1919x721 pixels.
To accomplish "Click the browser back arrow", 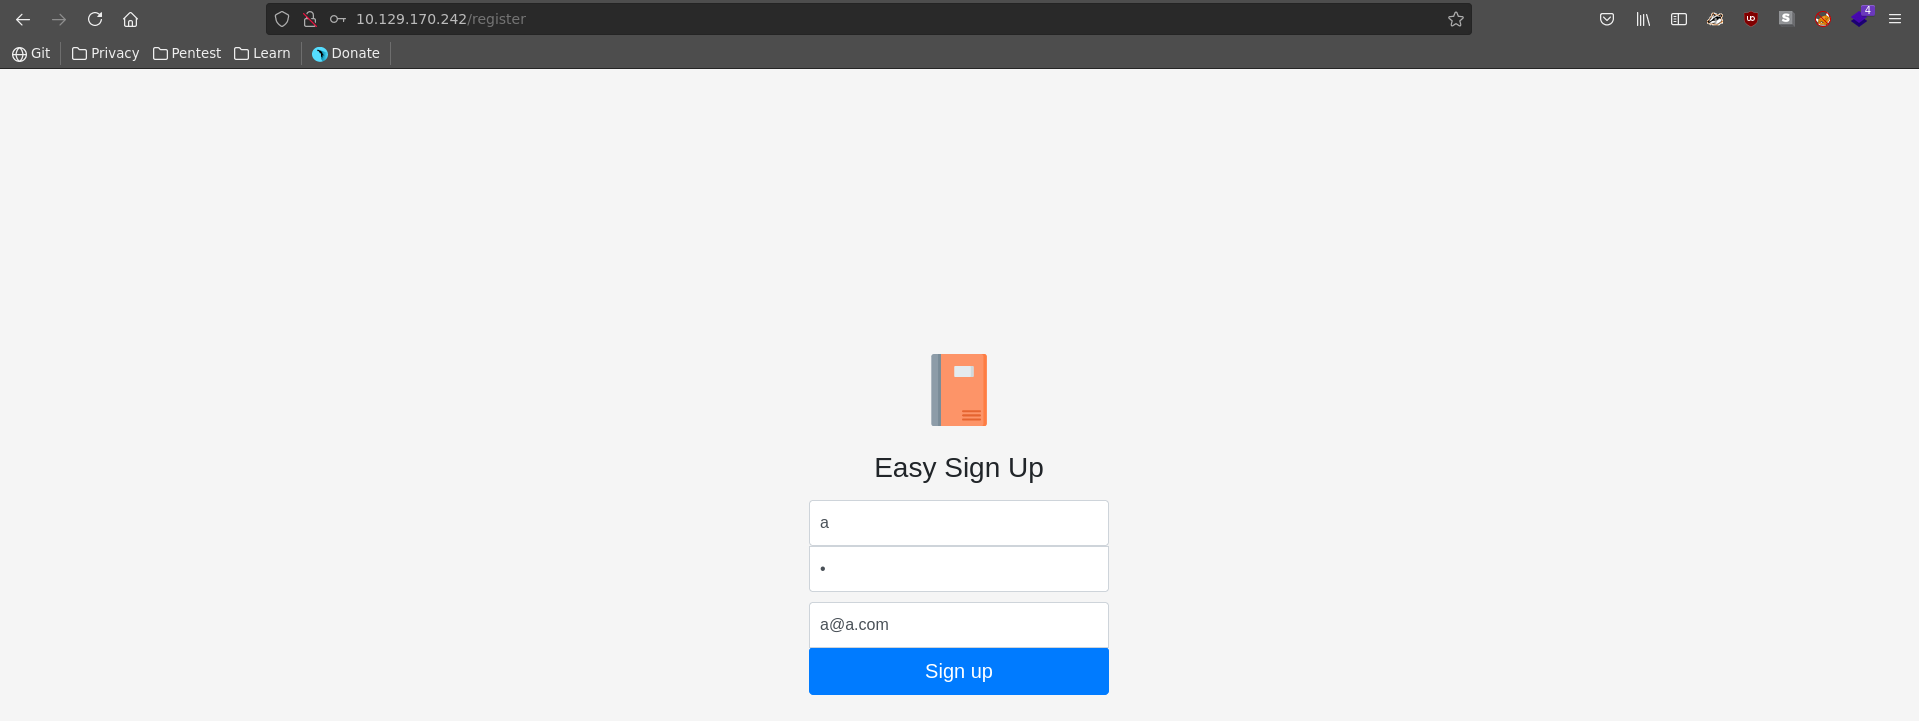I will click(x=23, y=19).
